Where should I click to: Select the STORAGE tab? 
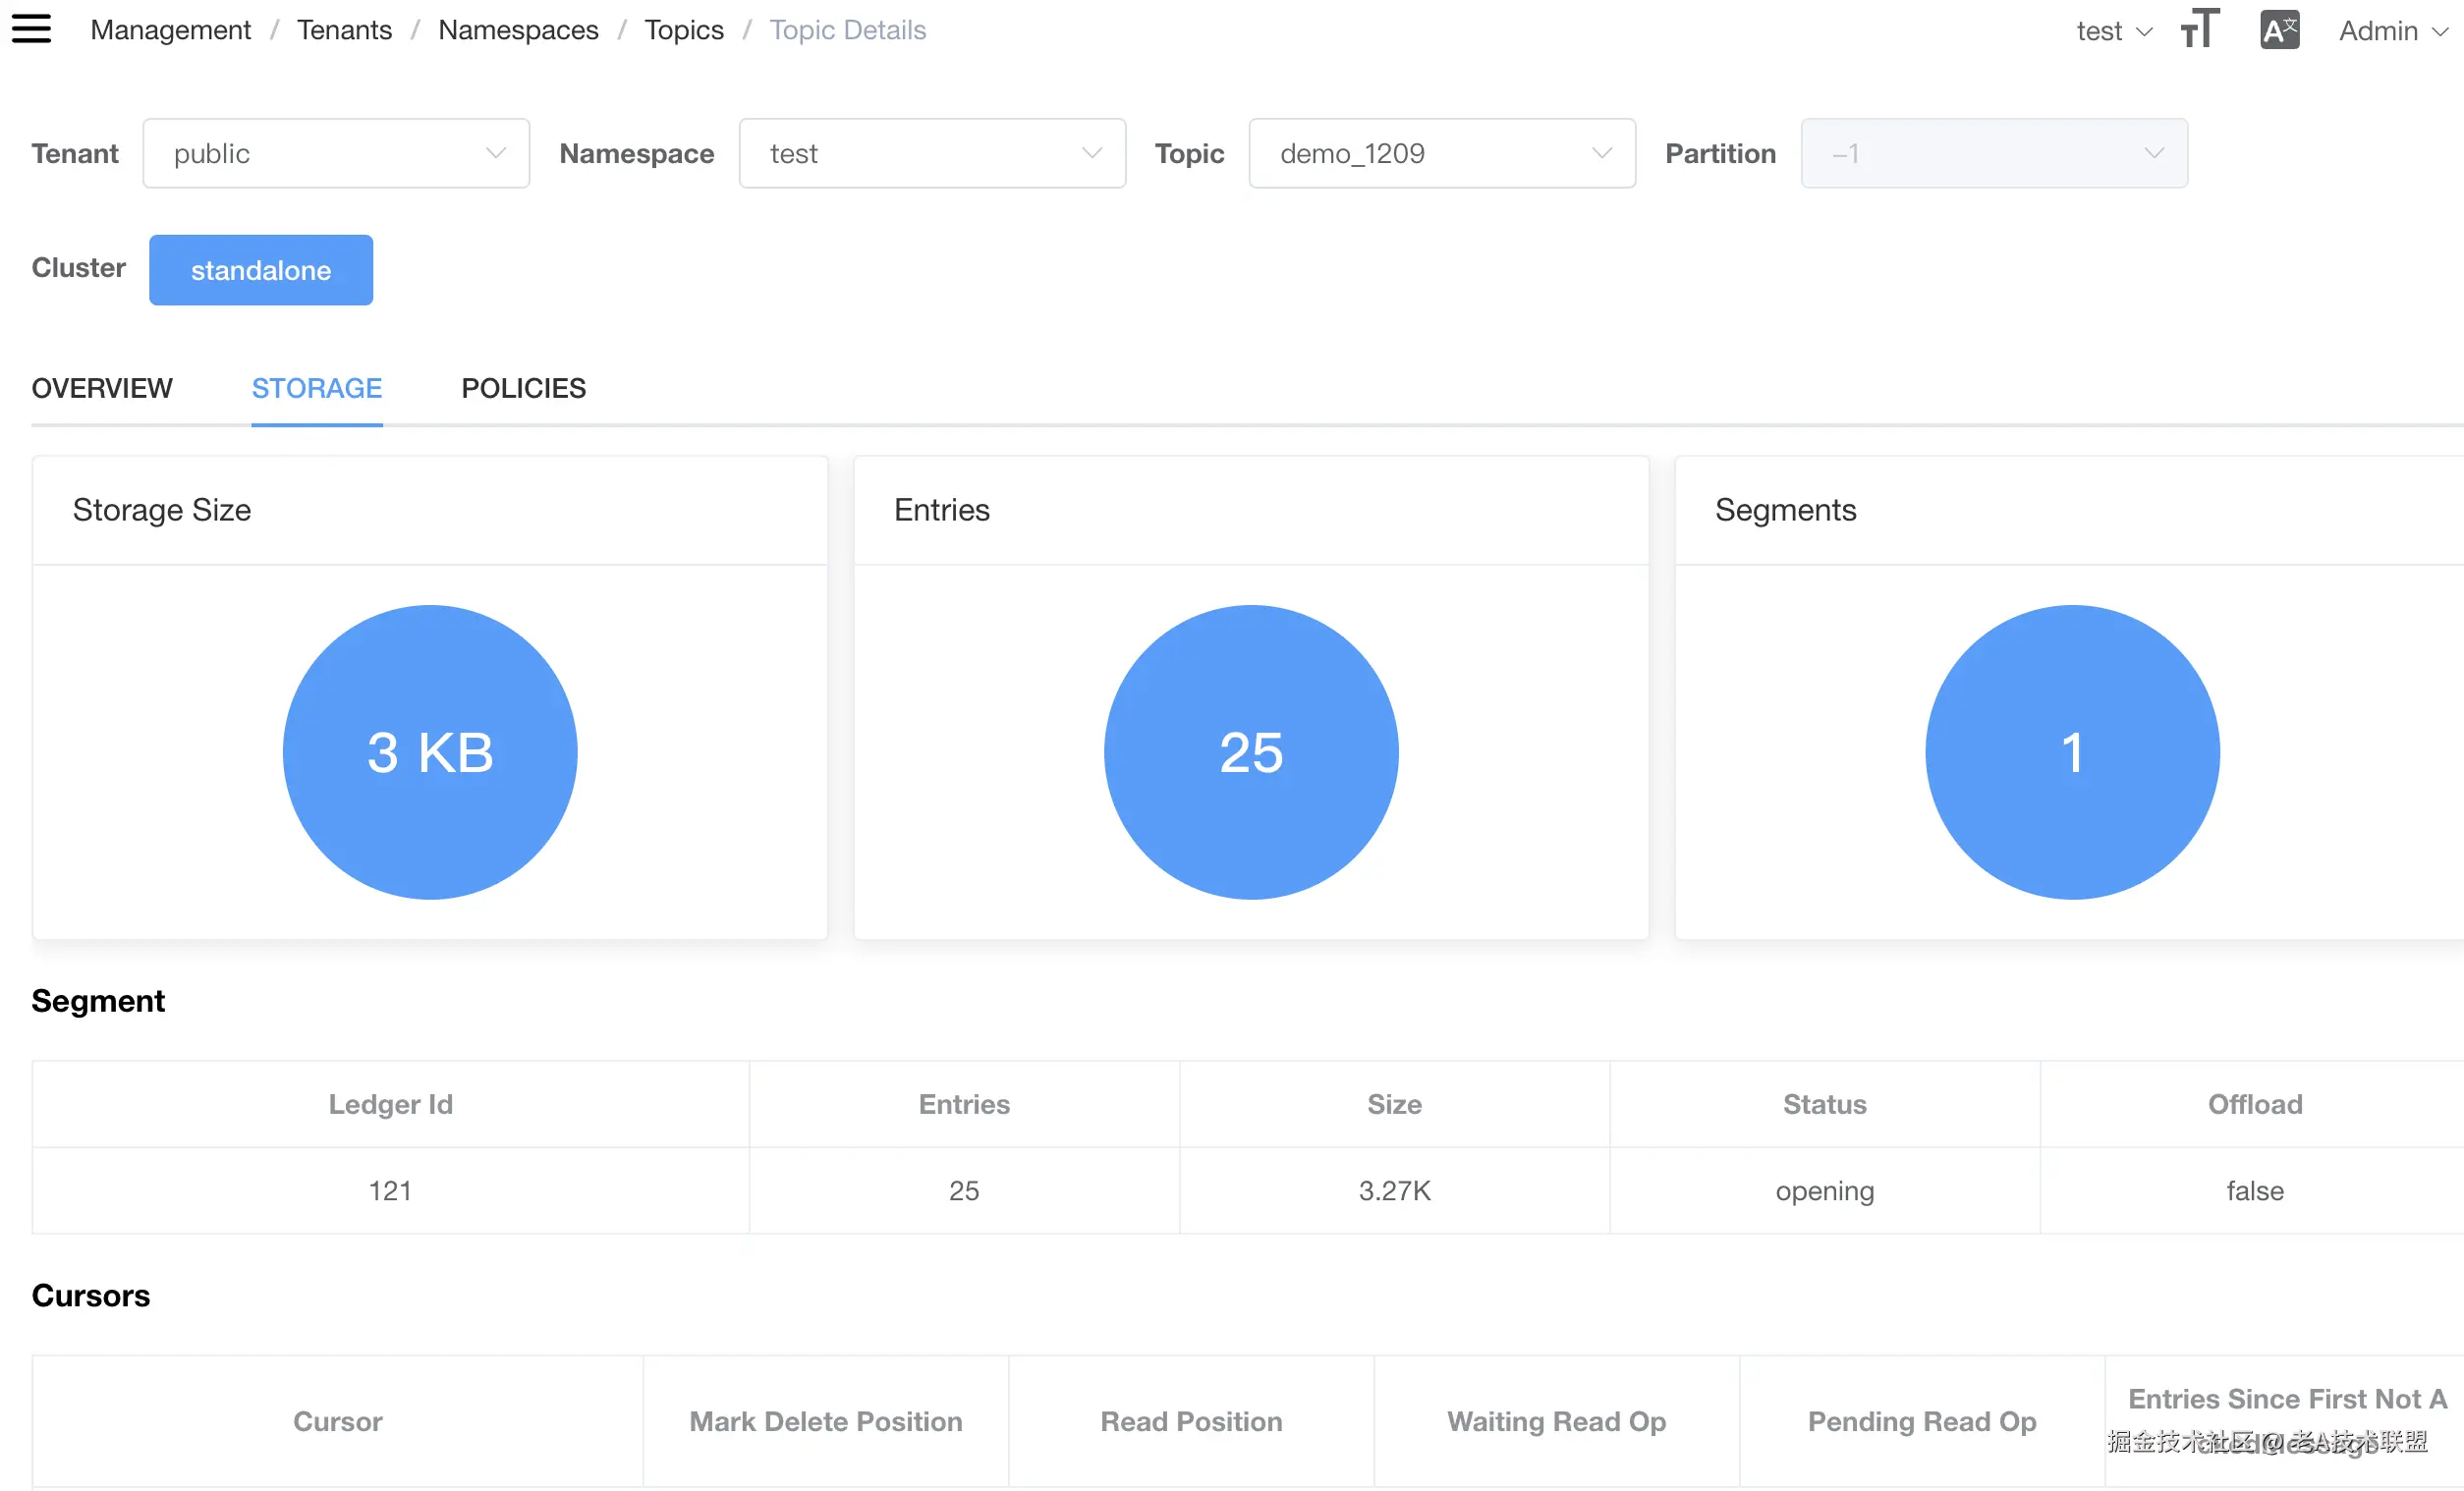coord(317,388)
